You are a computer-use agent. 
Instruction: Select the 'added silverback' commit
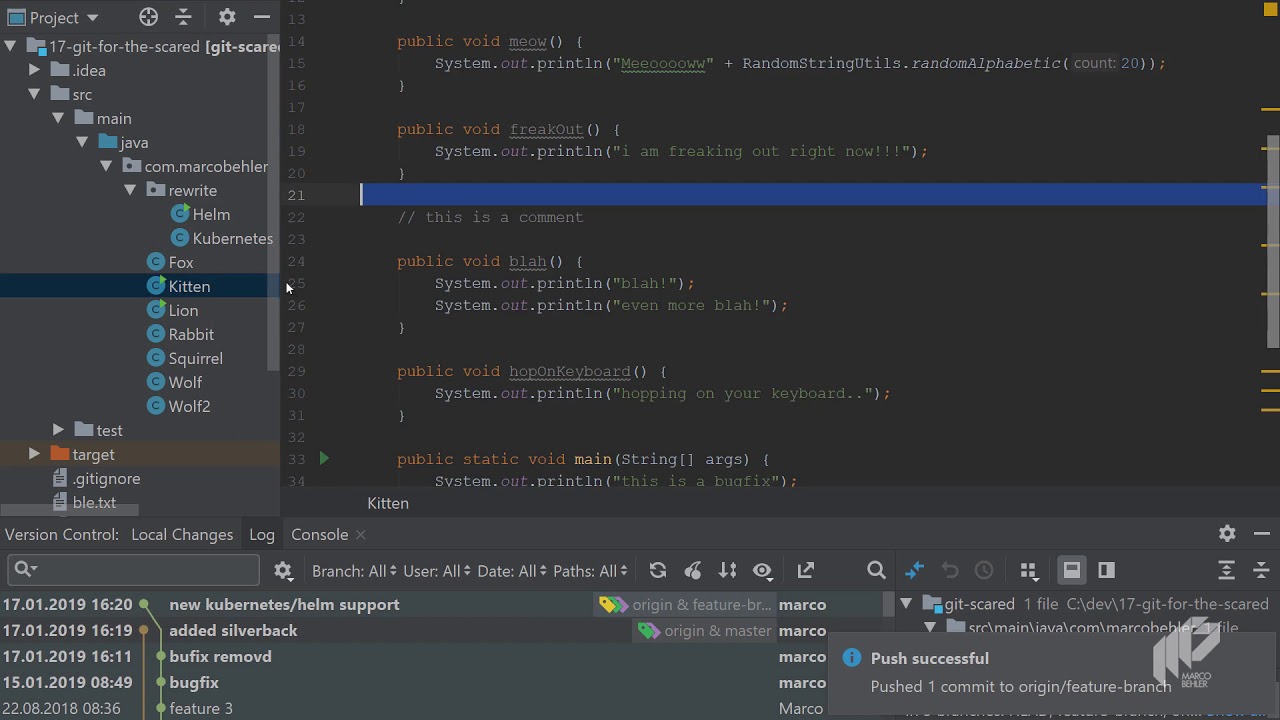point(233,631)
